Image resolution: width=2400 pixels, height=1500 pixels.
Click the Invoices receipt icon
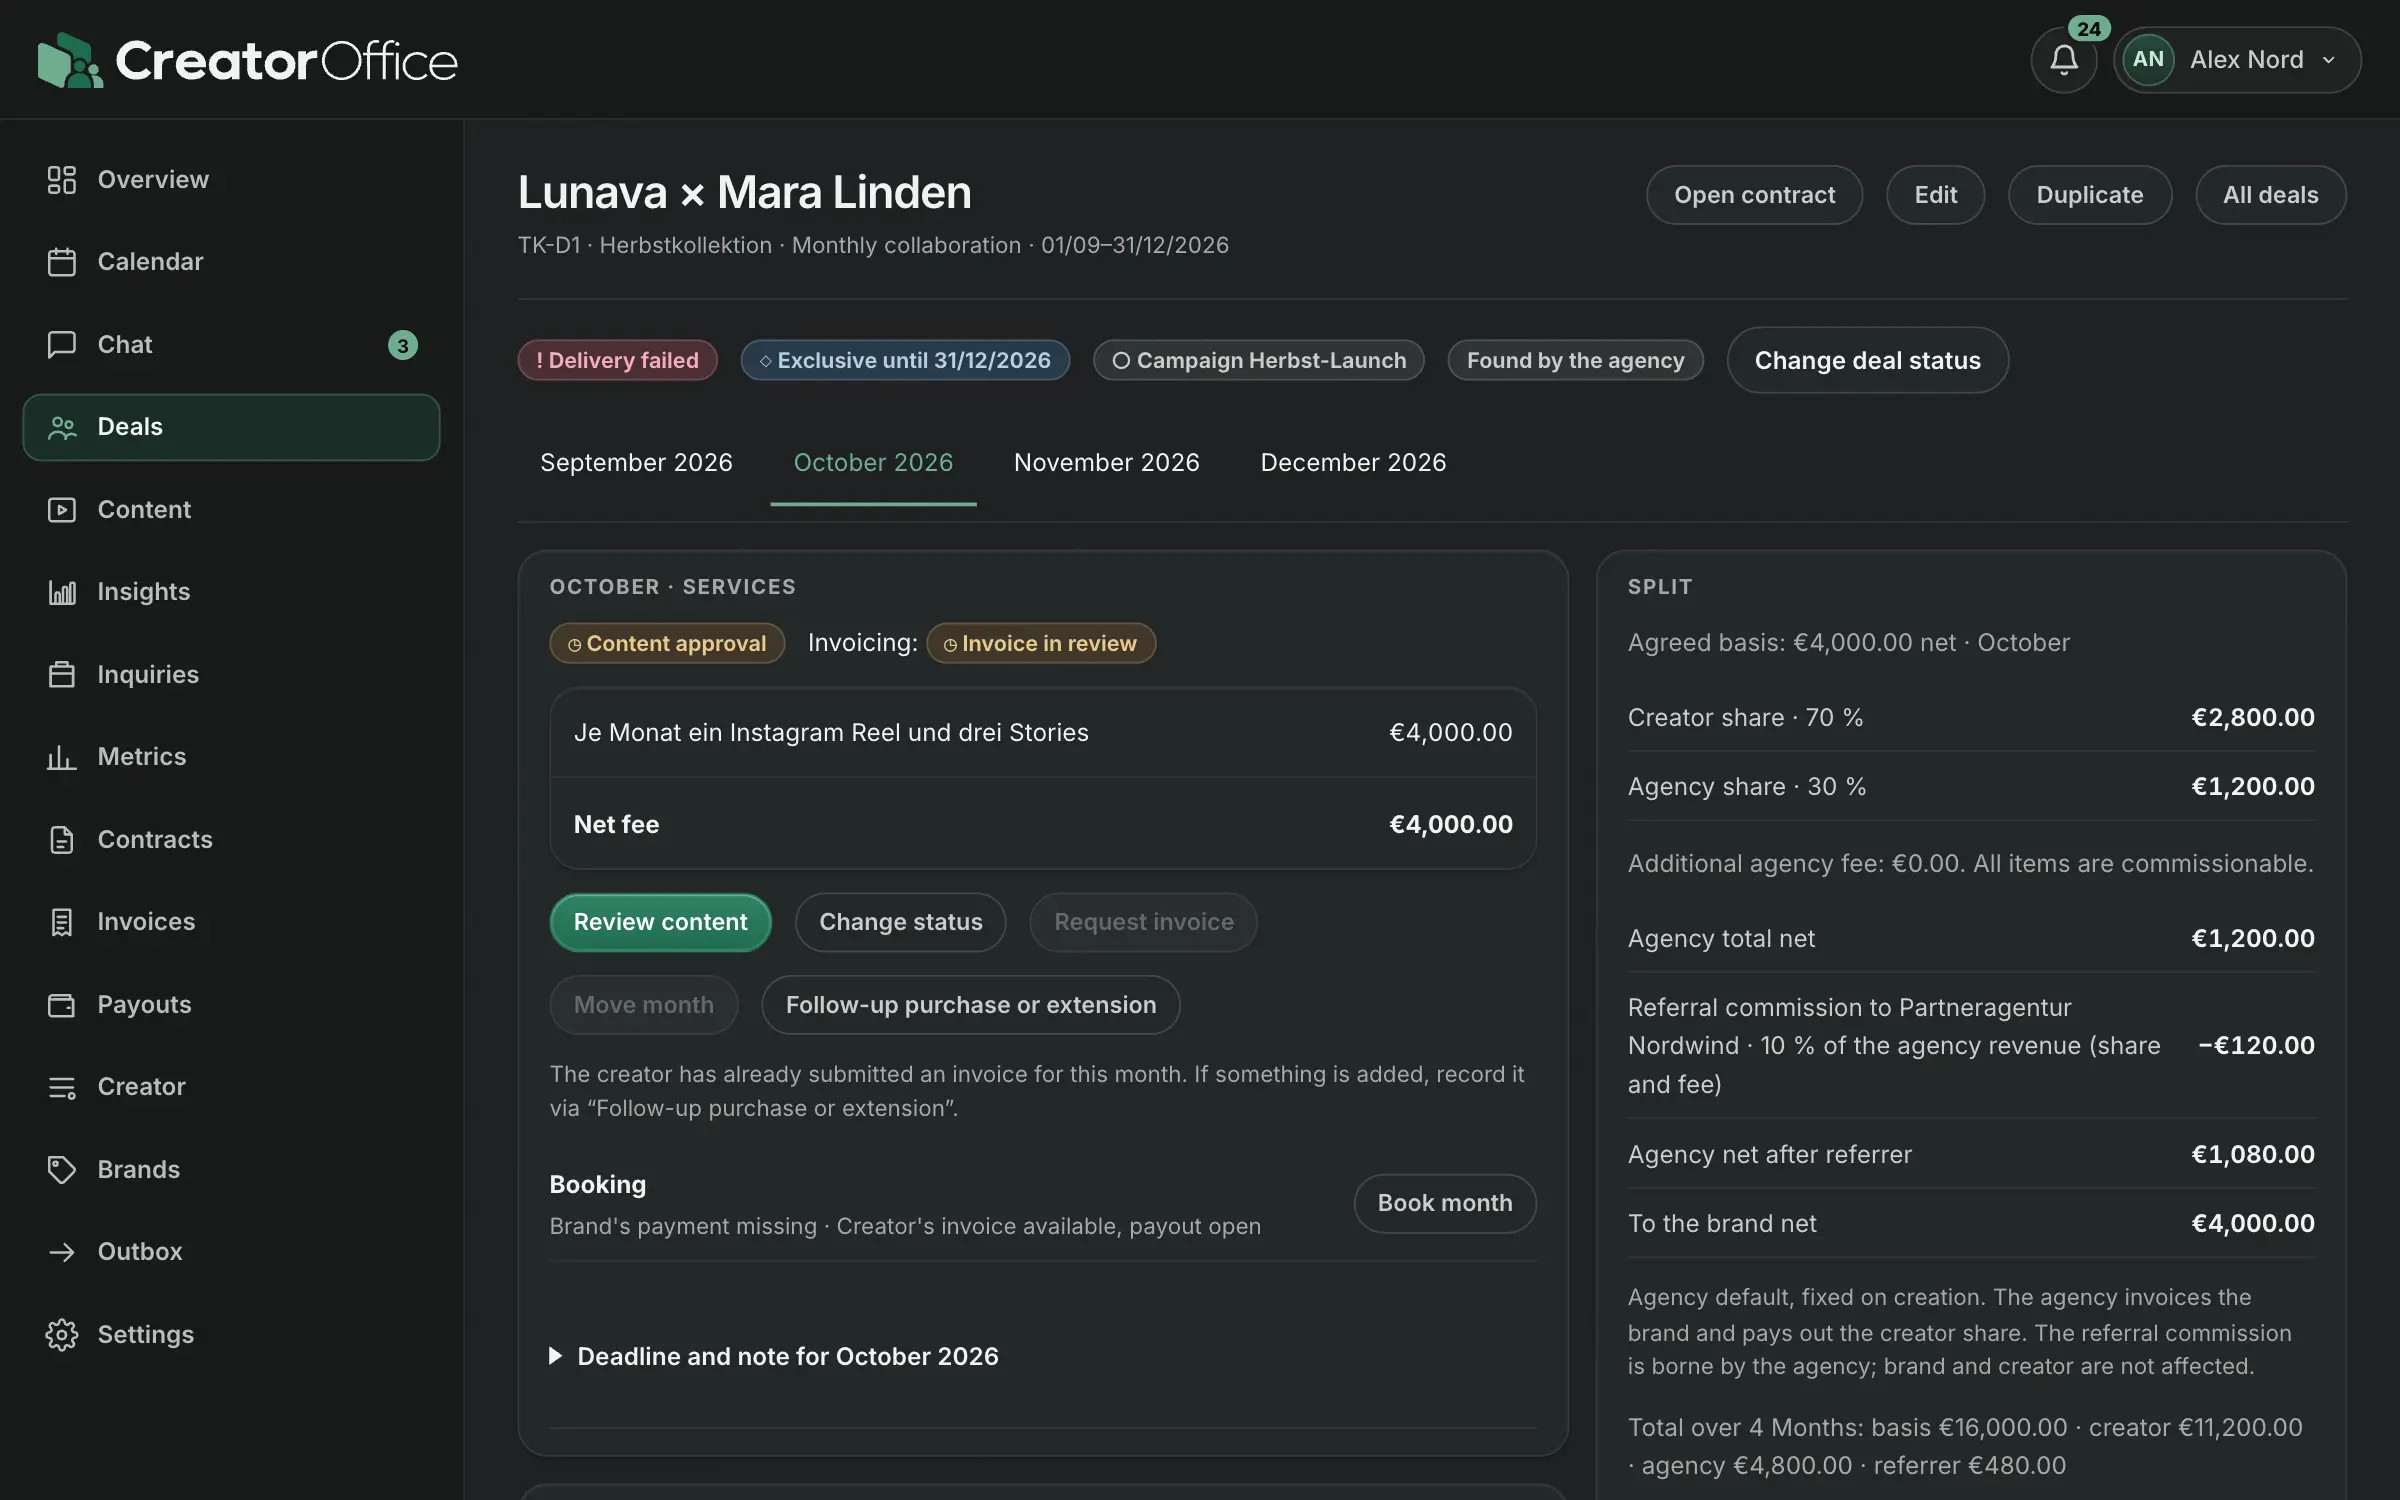62,922
